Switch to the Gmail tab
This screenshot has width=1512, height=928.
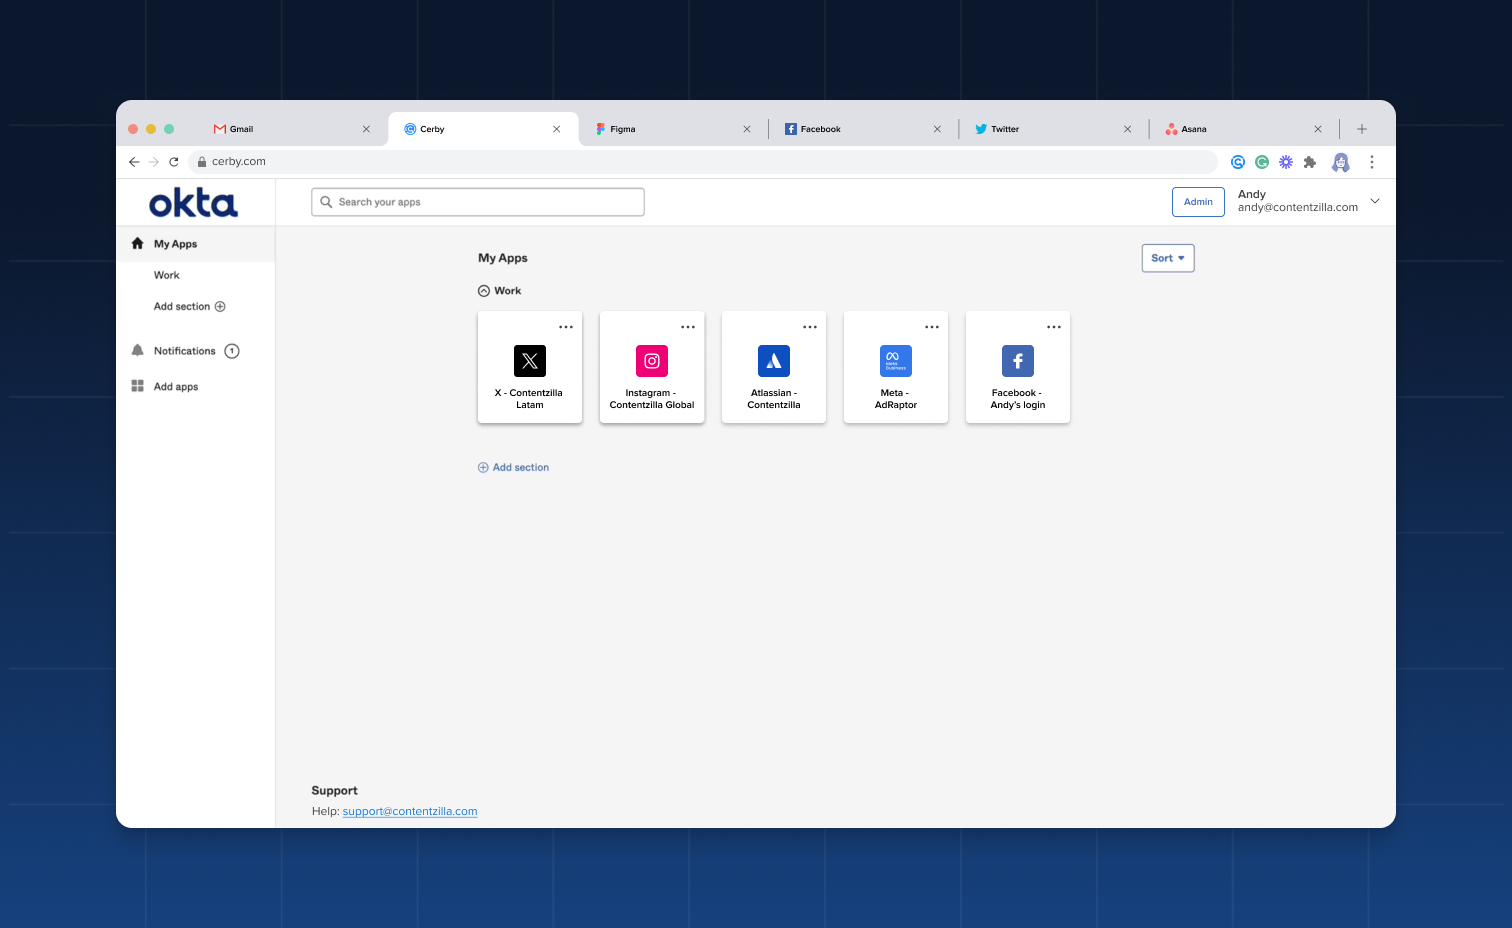[292, 129]
